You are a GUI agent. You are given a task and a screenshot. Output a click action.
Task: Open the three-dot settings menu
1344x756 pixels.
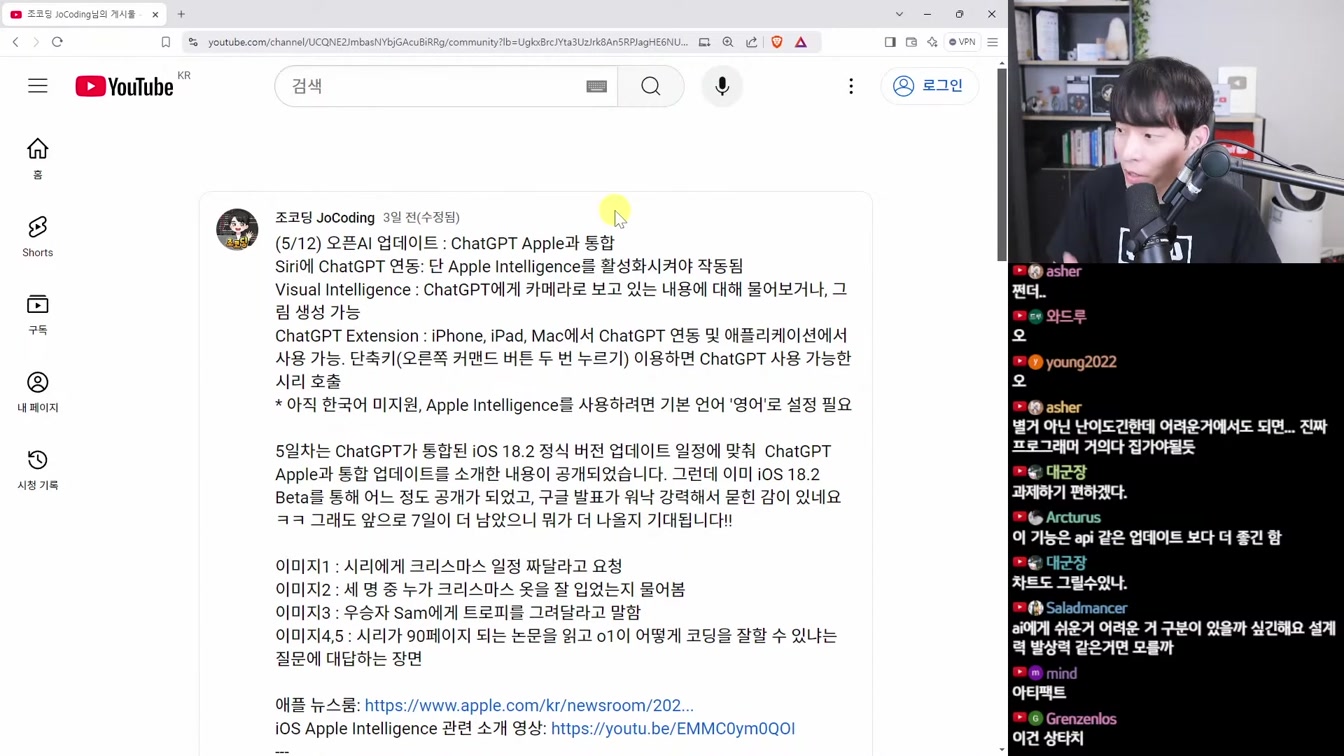[851, 87]
